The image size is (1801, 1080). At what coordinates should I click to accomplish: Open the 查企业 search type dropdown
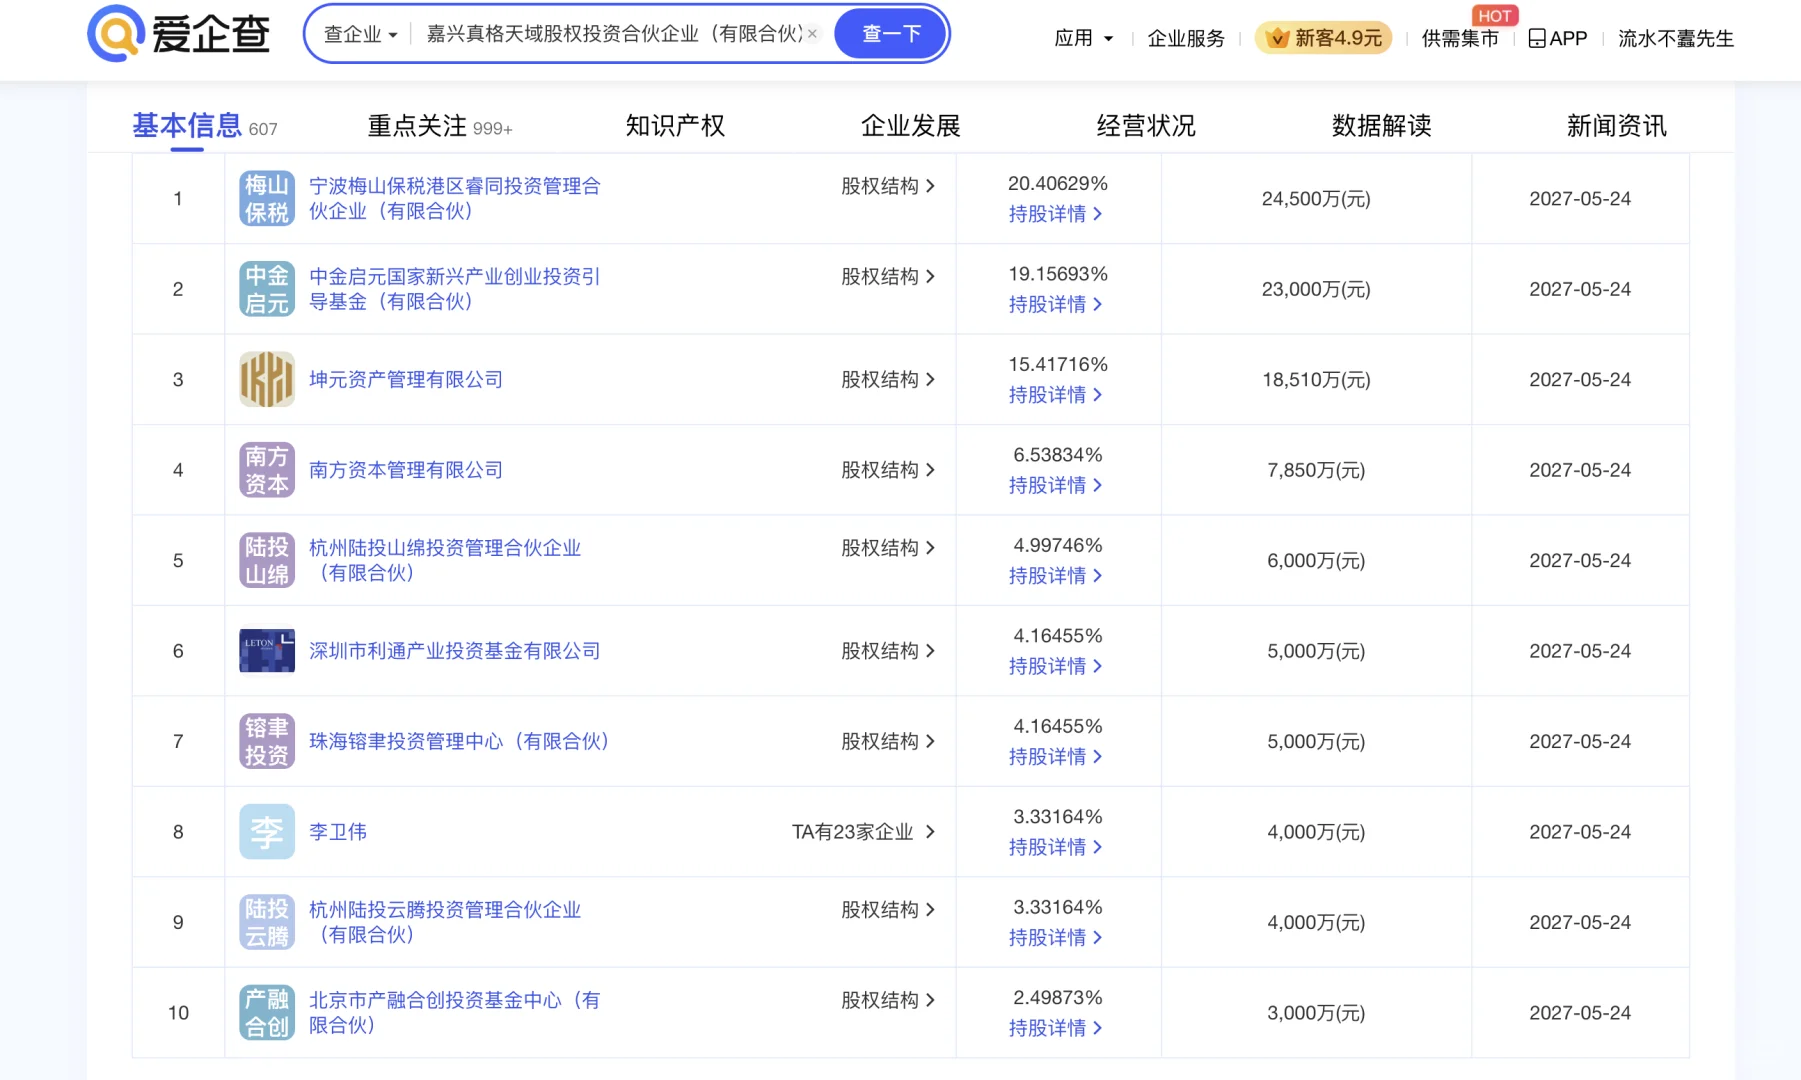pyautogui.click(x=360, y=34)
